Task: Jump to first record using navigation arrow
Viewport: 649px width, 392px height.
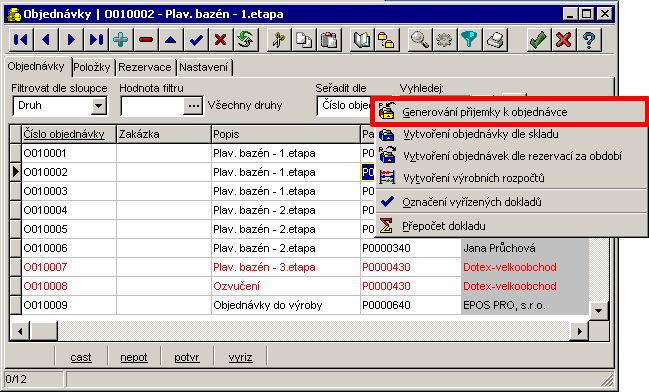Action: tap(21, 40)
